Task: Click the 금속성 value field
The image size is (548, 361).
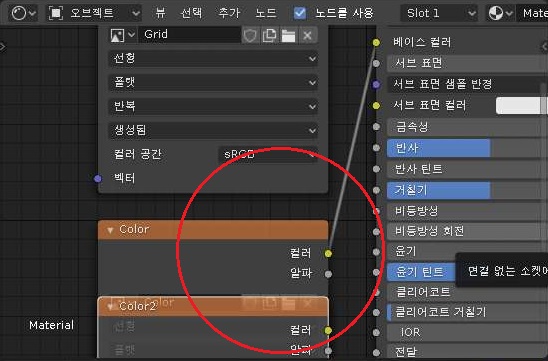Action: (467, 127)
